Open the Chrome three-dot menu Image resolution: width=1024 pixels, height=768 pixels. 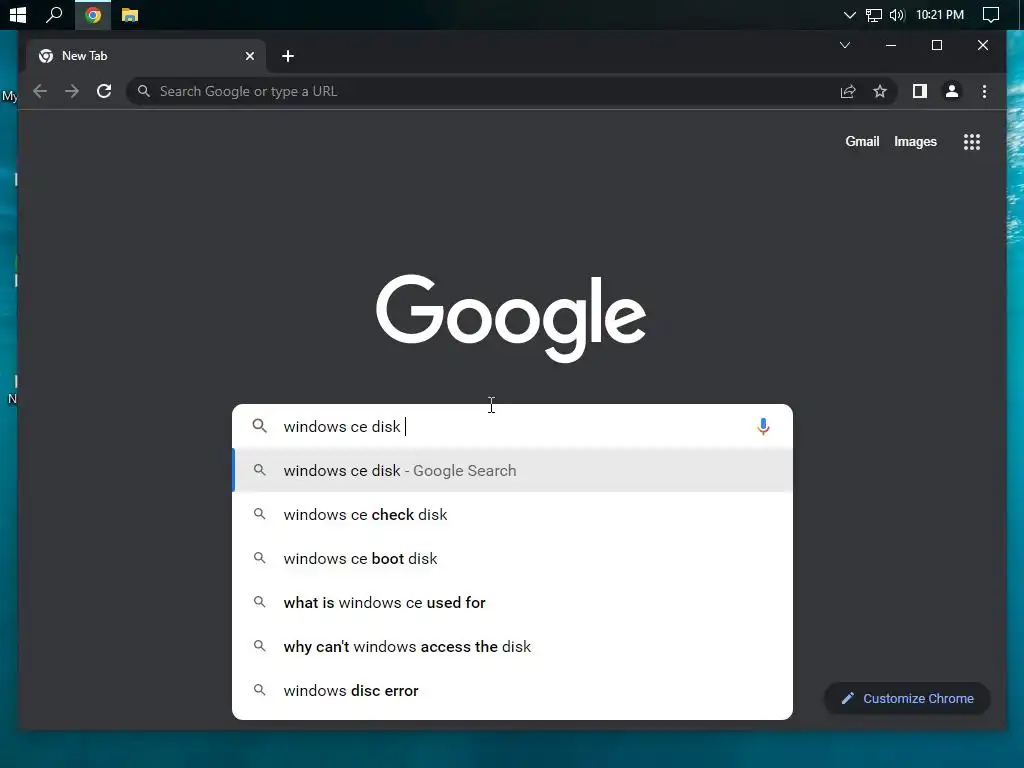(x=984, y=91)
